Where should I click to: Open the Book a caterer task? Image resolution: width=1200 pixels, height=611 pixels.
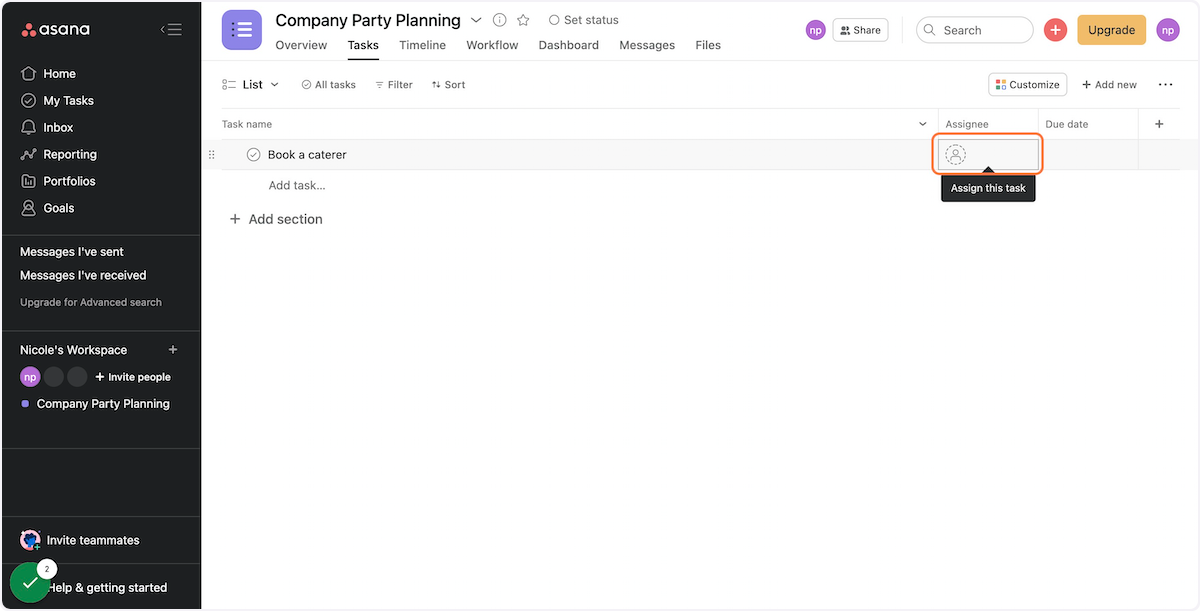coord(307,155)
